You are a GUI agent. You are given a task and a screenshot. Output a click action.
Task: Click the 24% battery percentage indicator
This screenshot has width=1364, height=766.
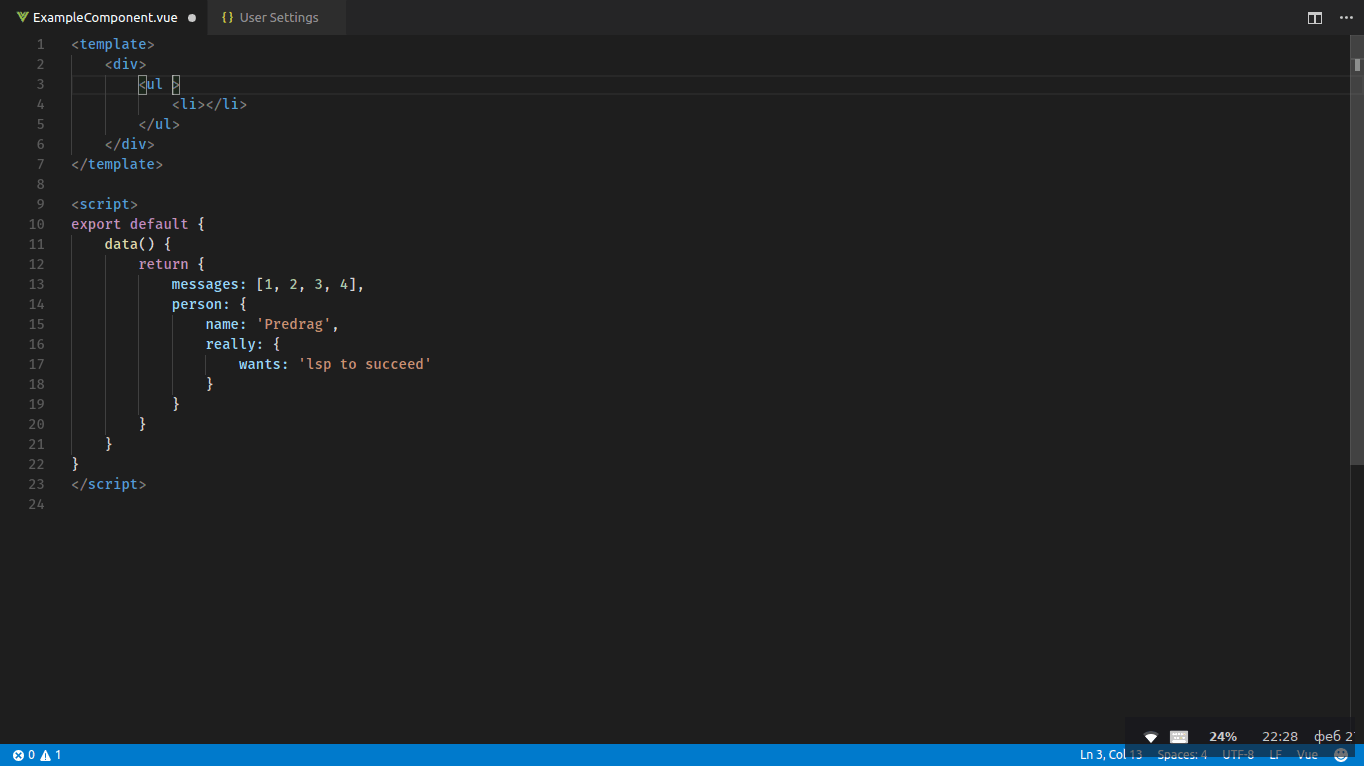click(x=1223, y=736)
